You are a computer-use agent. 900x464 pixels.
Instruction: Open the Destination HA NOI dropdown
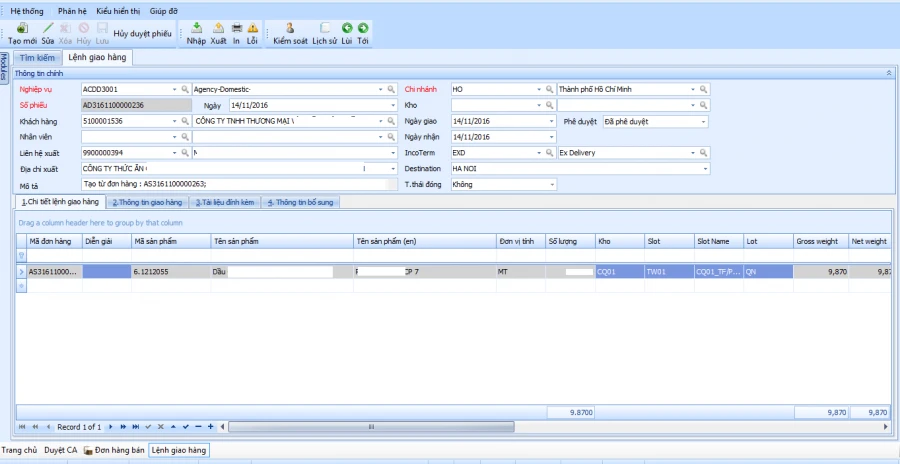(706, 169)
